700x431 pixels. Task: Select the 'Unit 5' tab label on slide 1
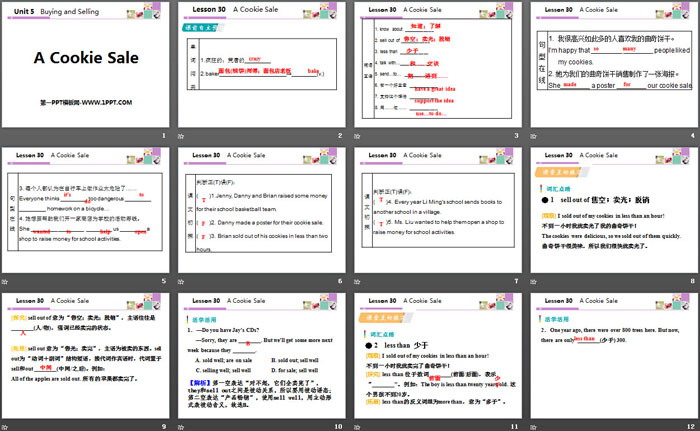coord(20,6)
